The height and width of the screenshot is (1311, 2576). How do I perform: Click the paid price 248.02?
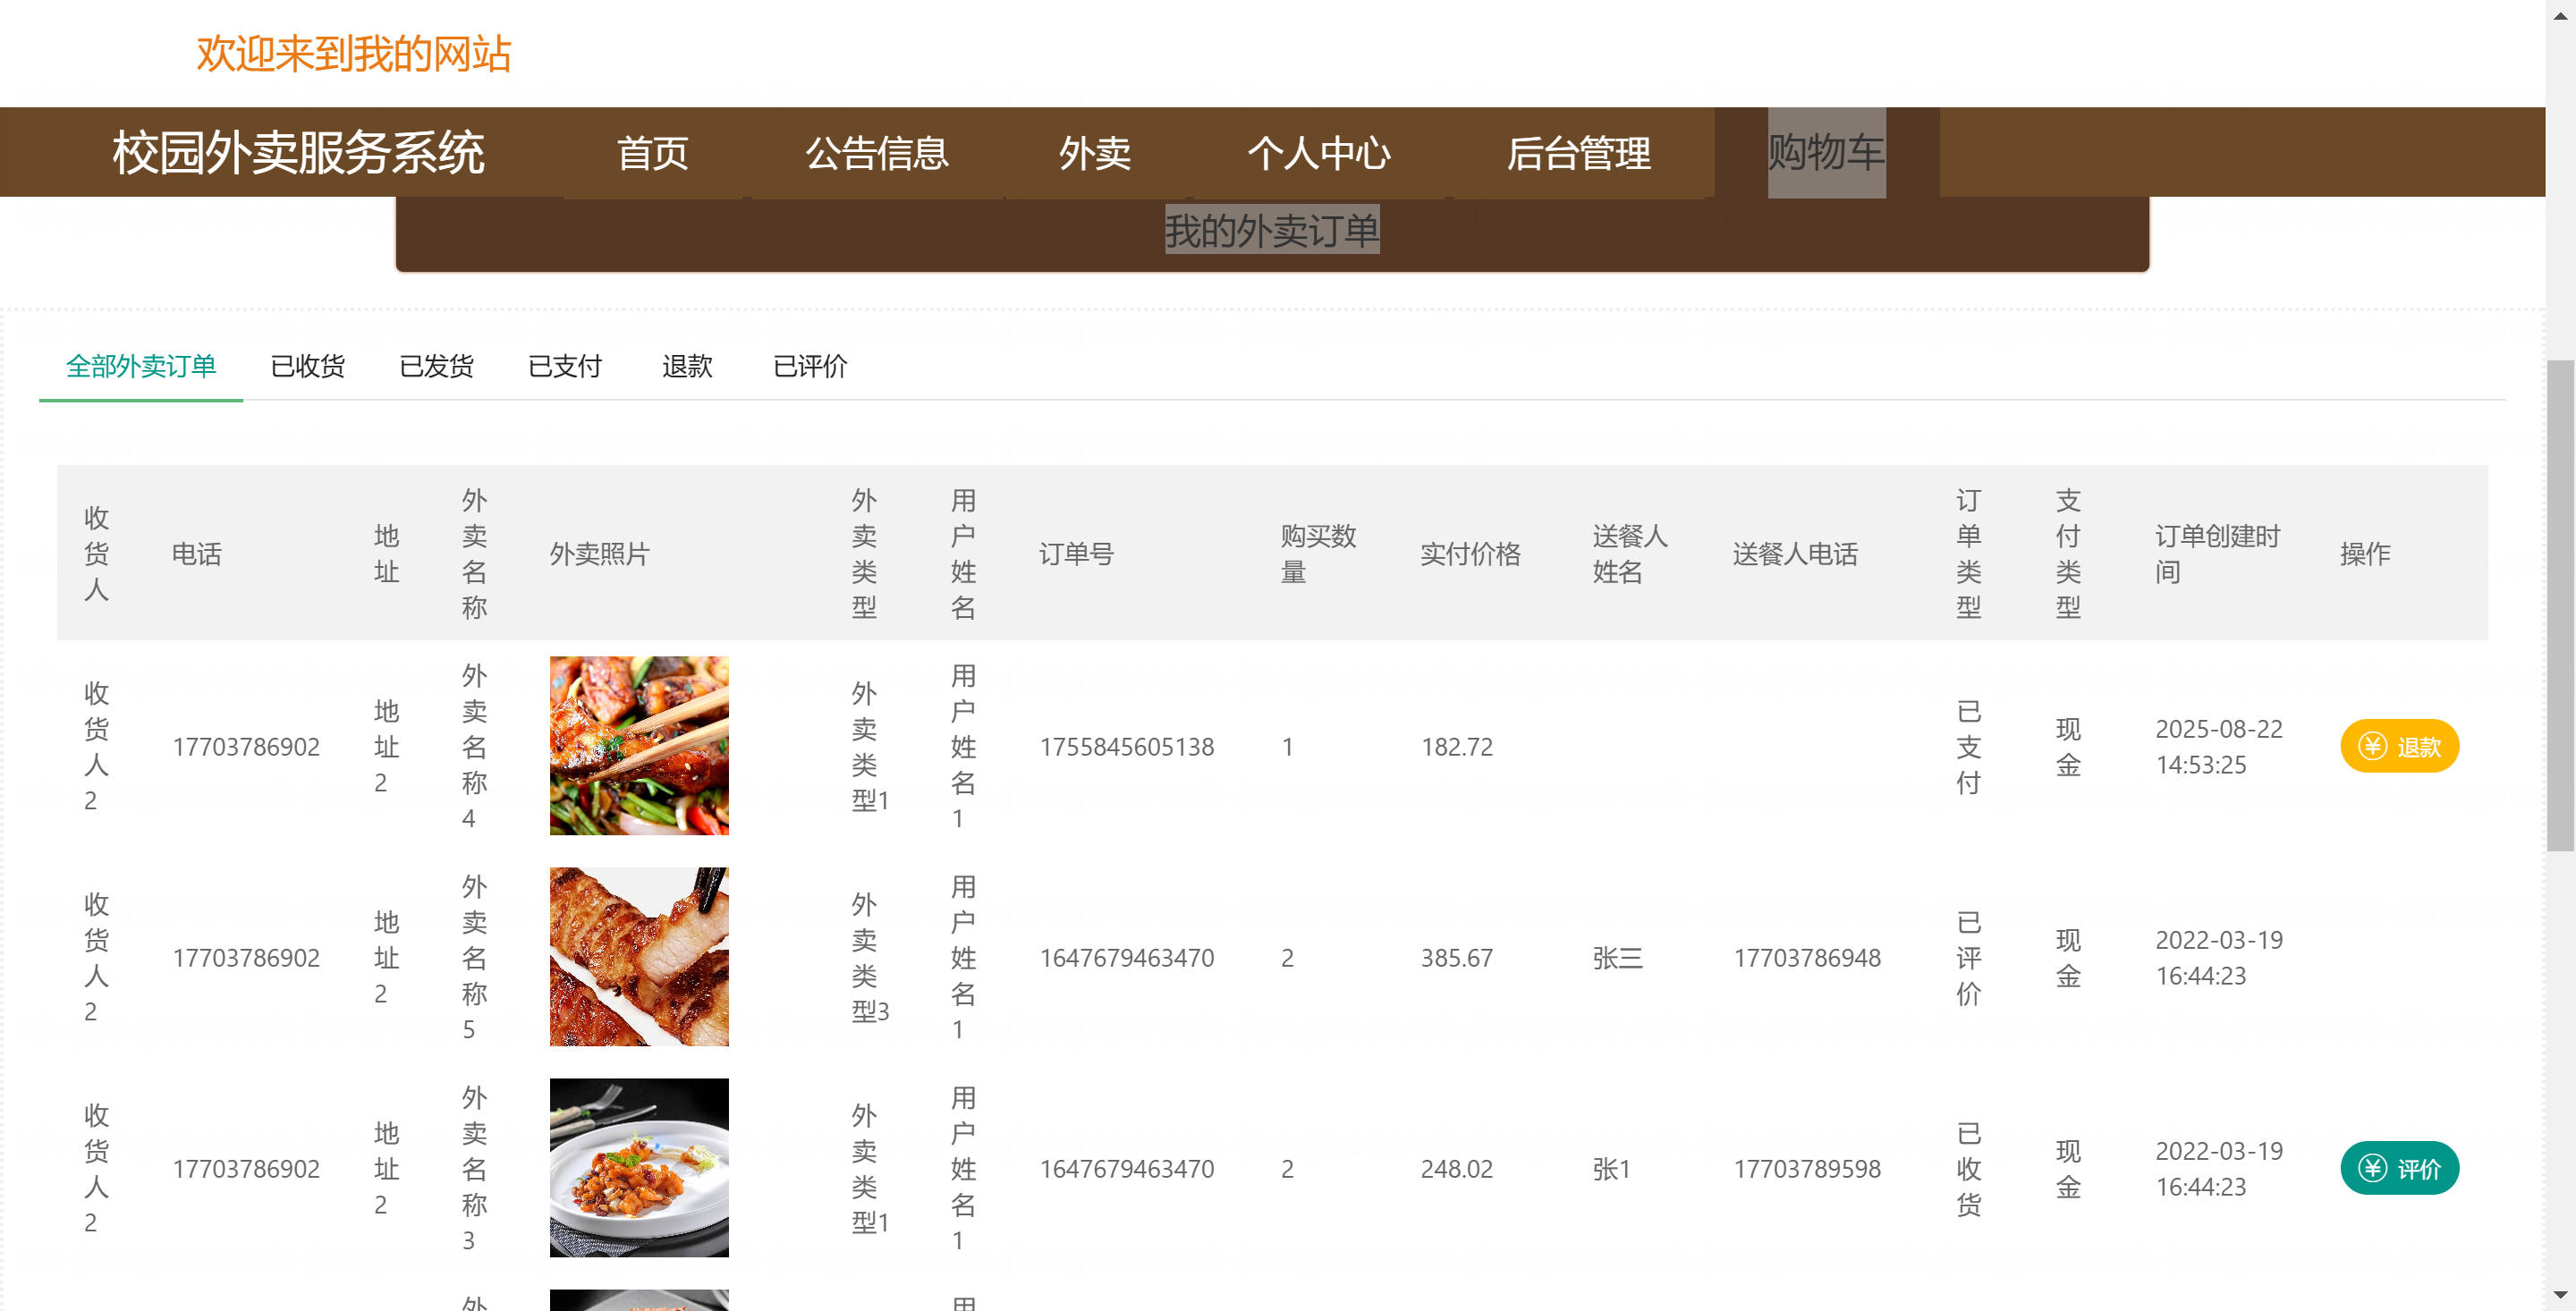pos(1456,1169)
